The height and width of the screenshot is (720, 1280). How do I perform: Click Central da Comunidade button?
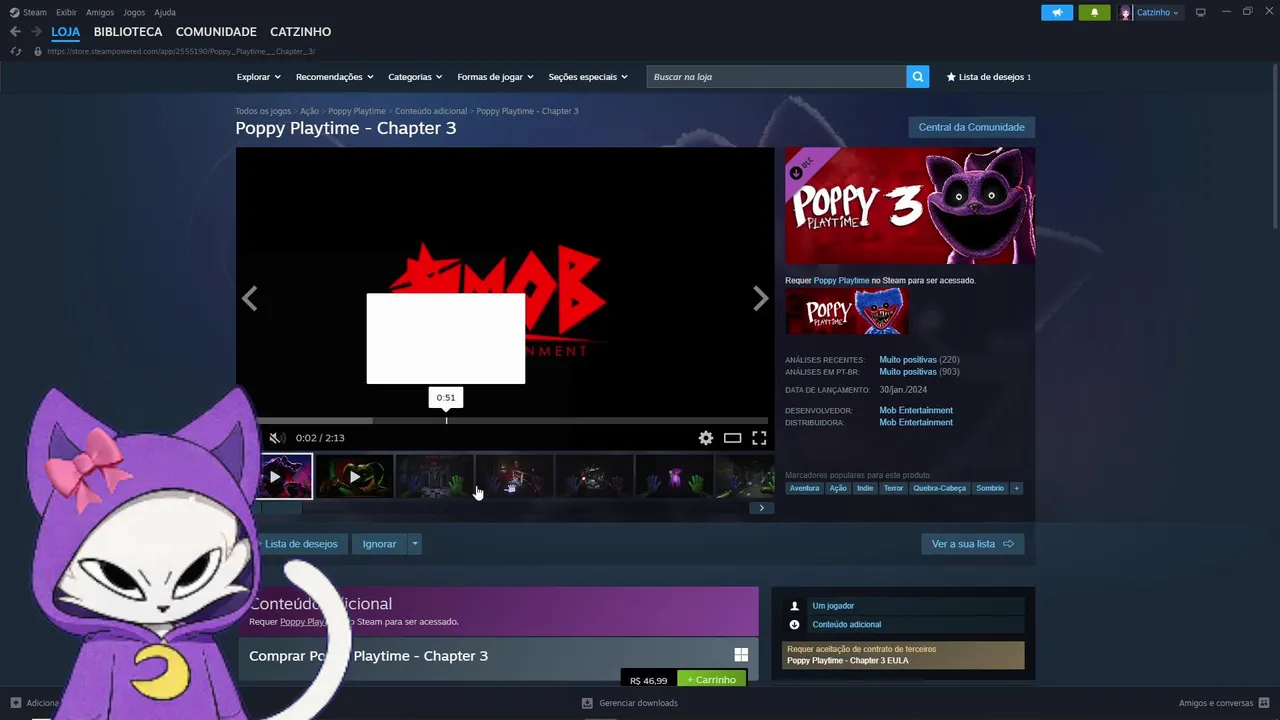click(971, 127)
